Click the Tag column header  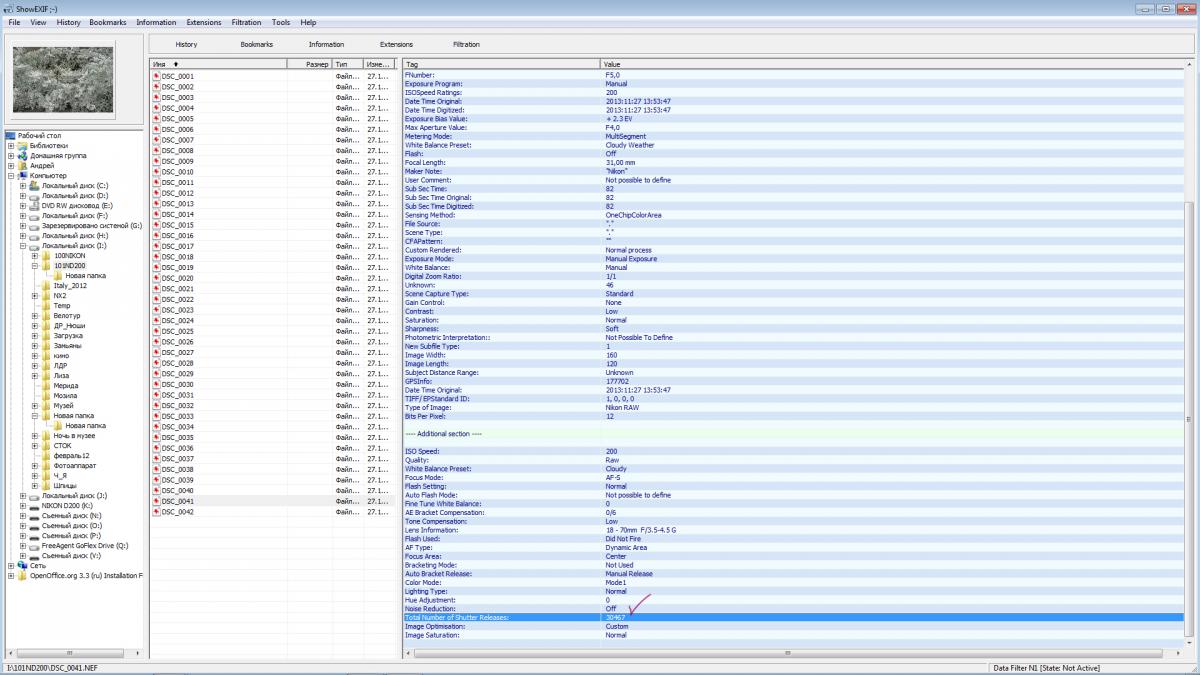click(x=501, y=64)
